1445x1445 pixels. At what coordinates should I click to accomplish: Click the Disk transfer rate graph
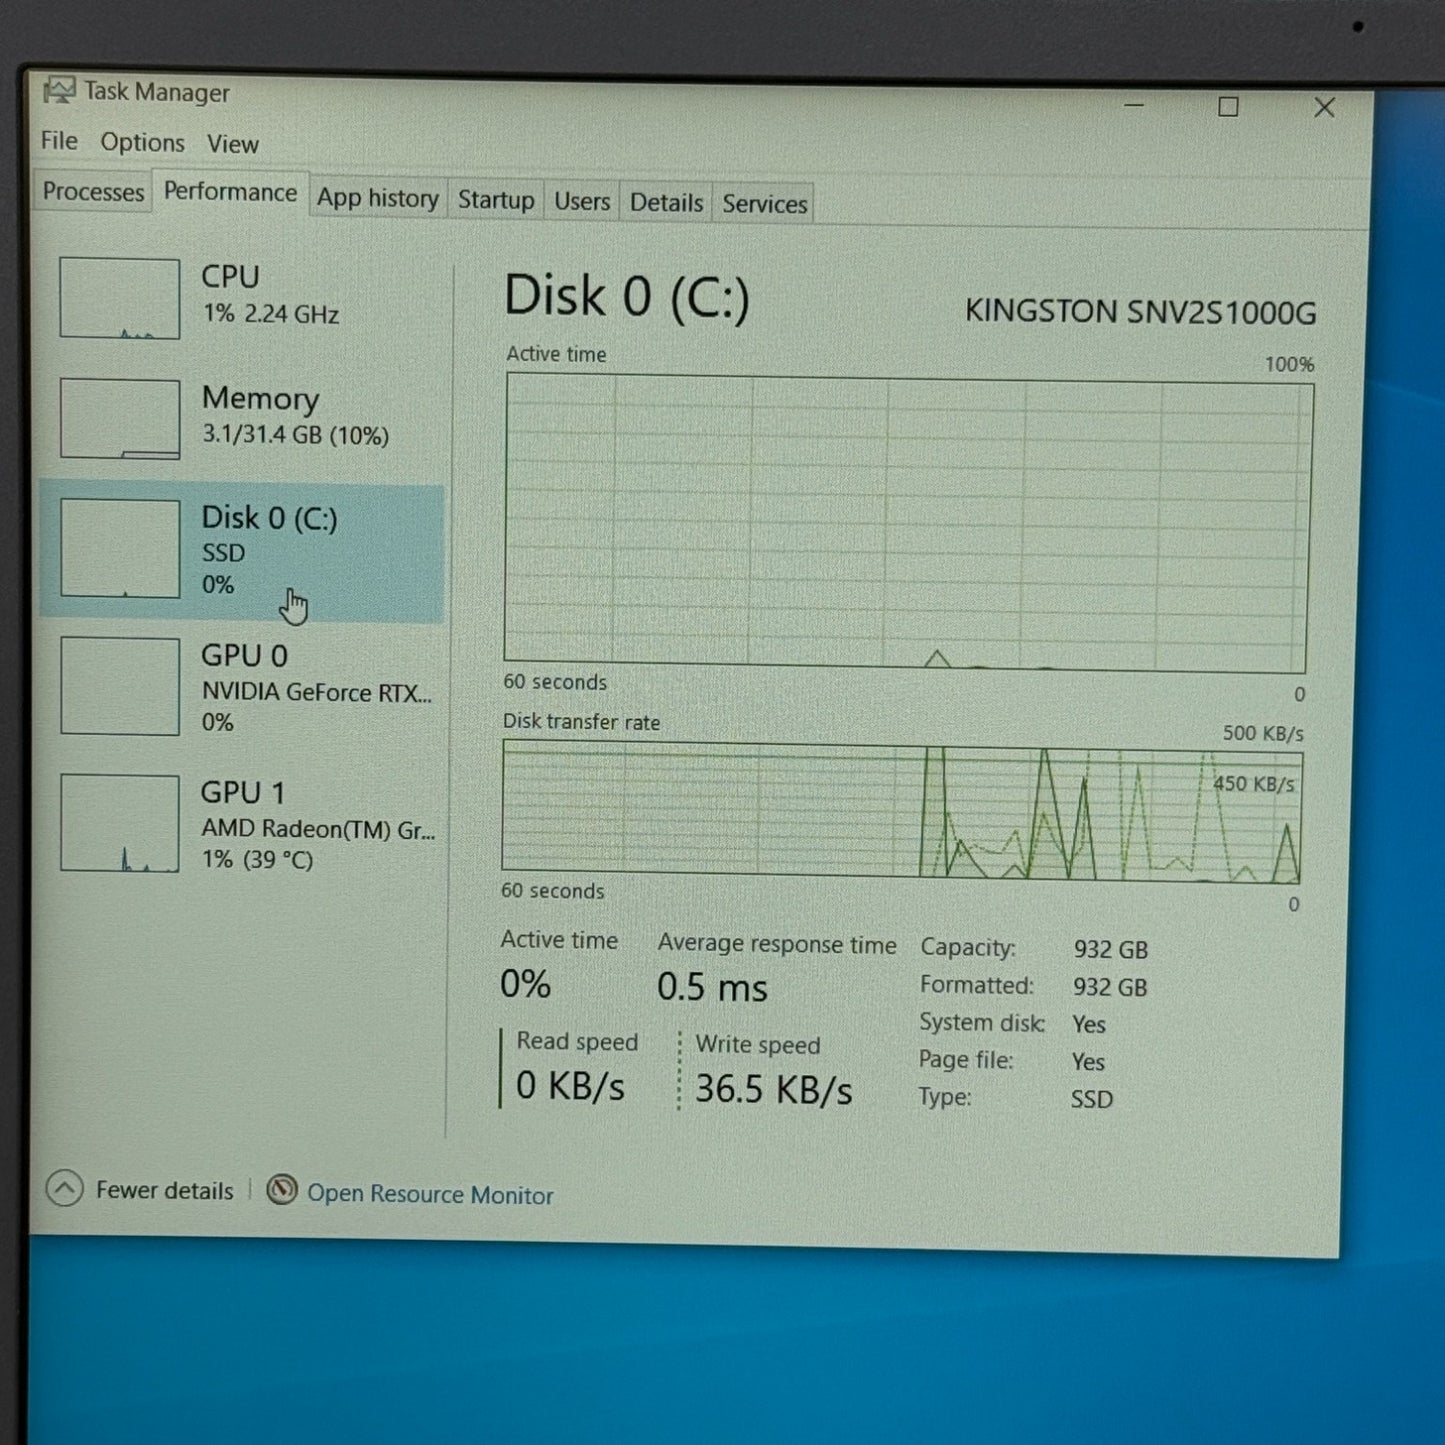(x=901, y=811)
